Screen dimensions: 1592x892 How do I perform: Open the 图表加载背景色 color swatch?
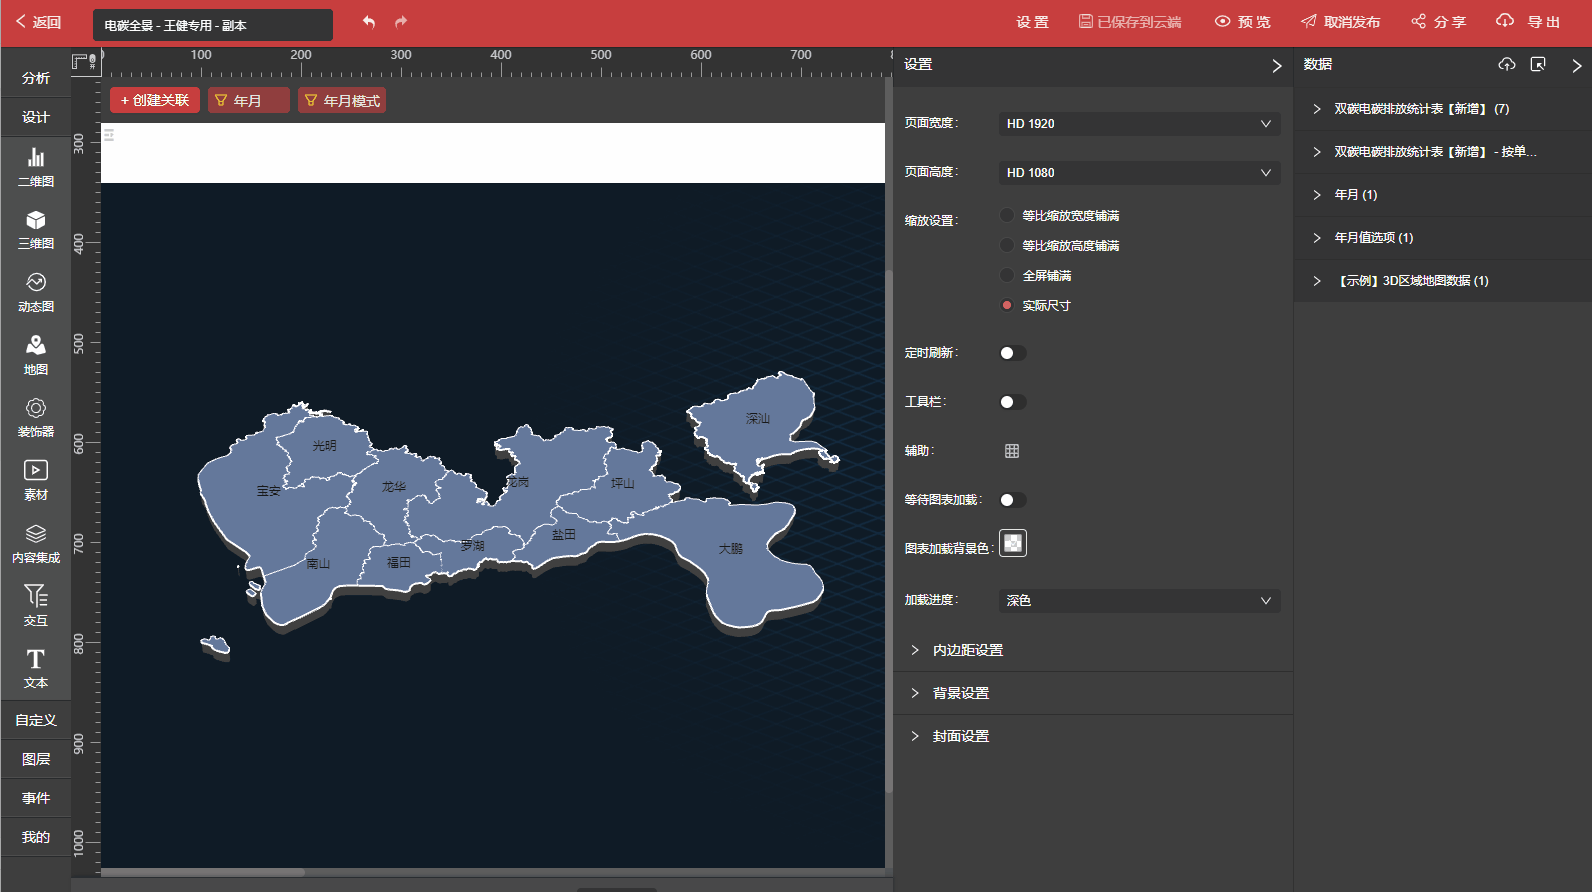[x=1013, y=543]
